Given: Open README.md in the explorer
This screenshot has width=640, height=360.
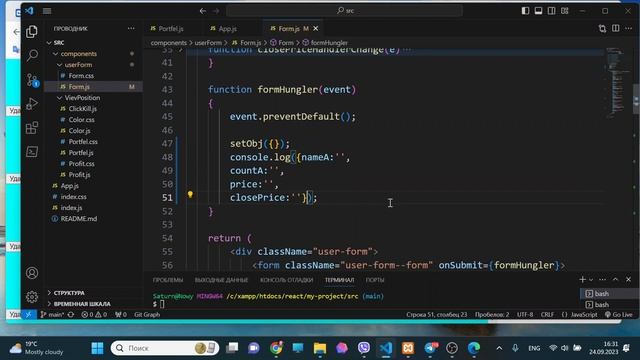Looking at the screenshot, I should [78, 219].
